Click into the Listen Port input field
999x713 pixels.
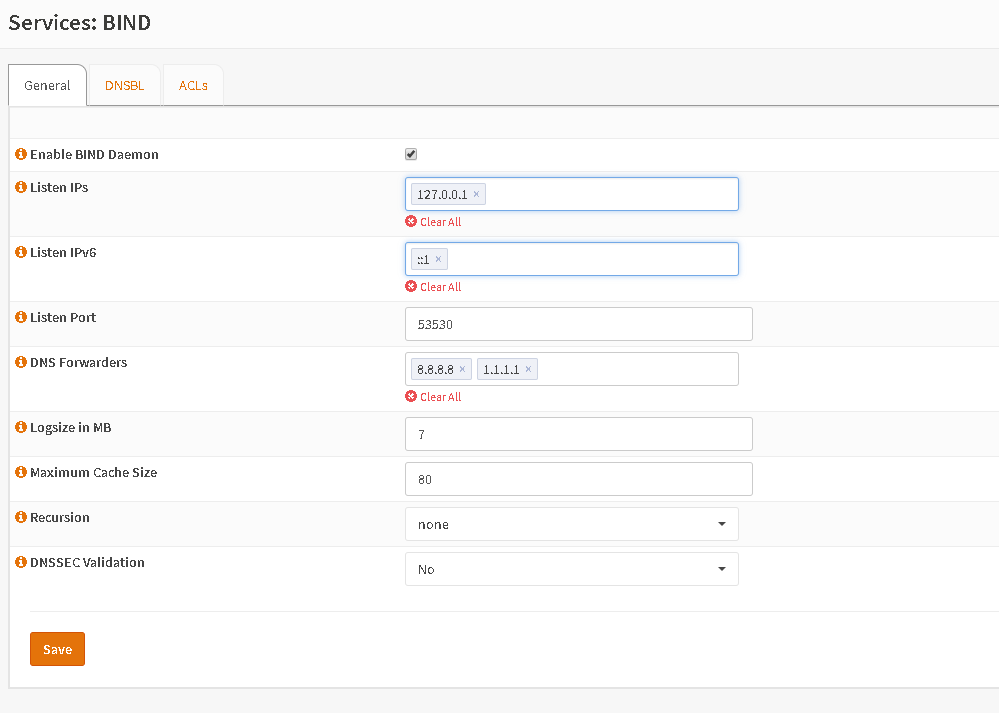pos(578,324)
